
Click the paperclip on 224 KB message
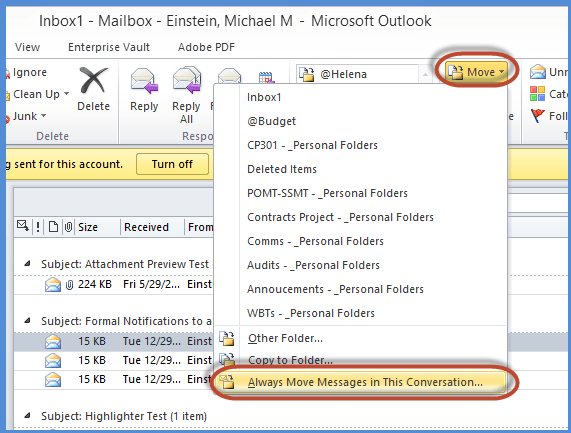69,285
